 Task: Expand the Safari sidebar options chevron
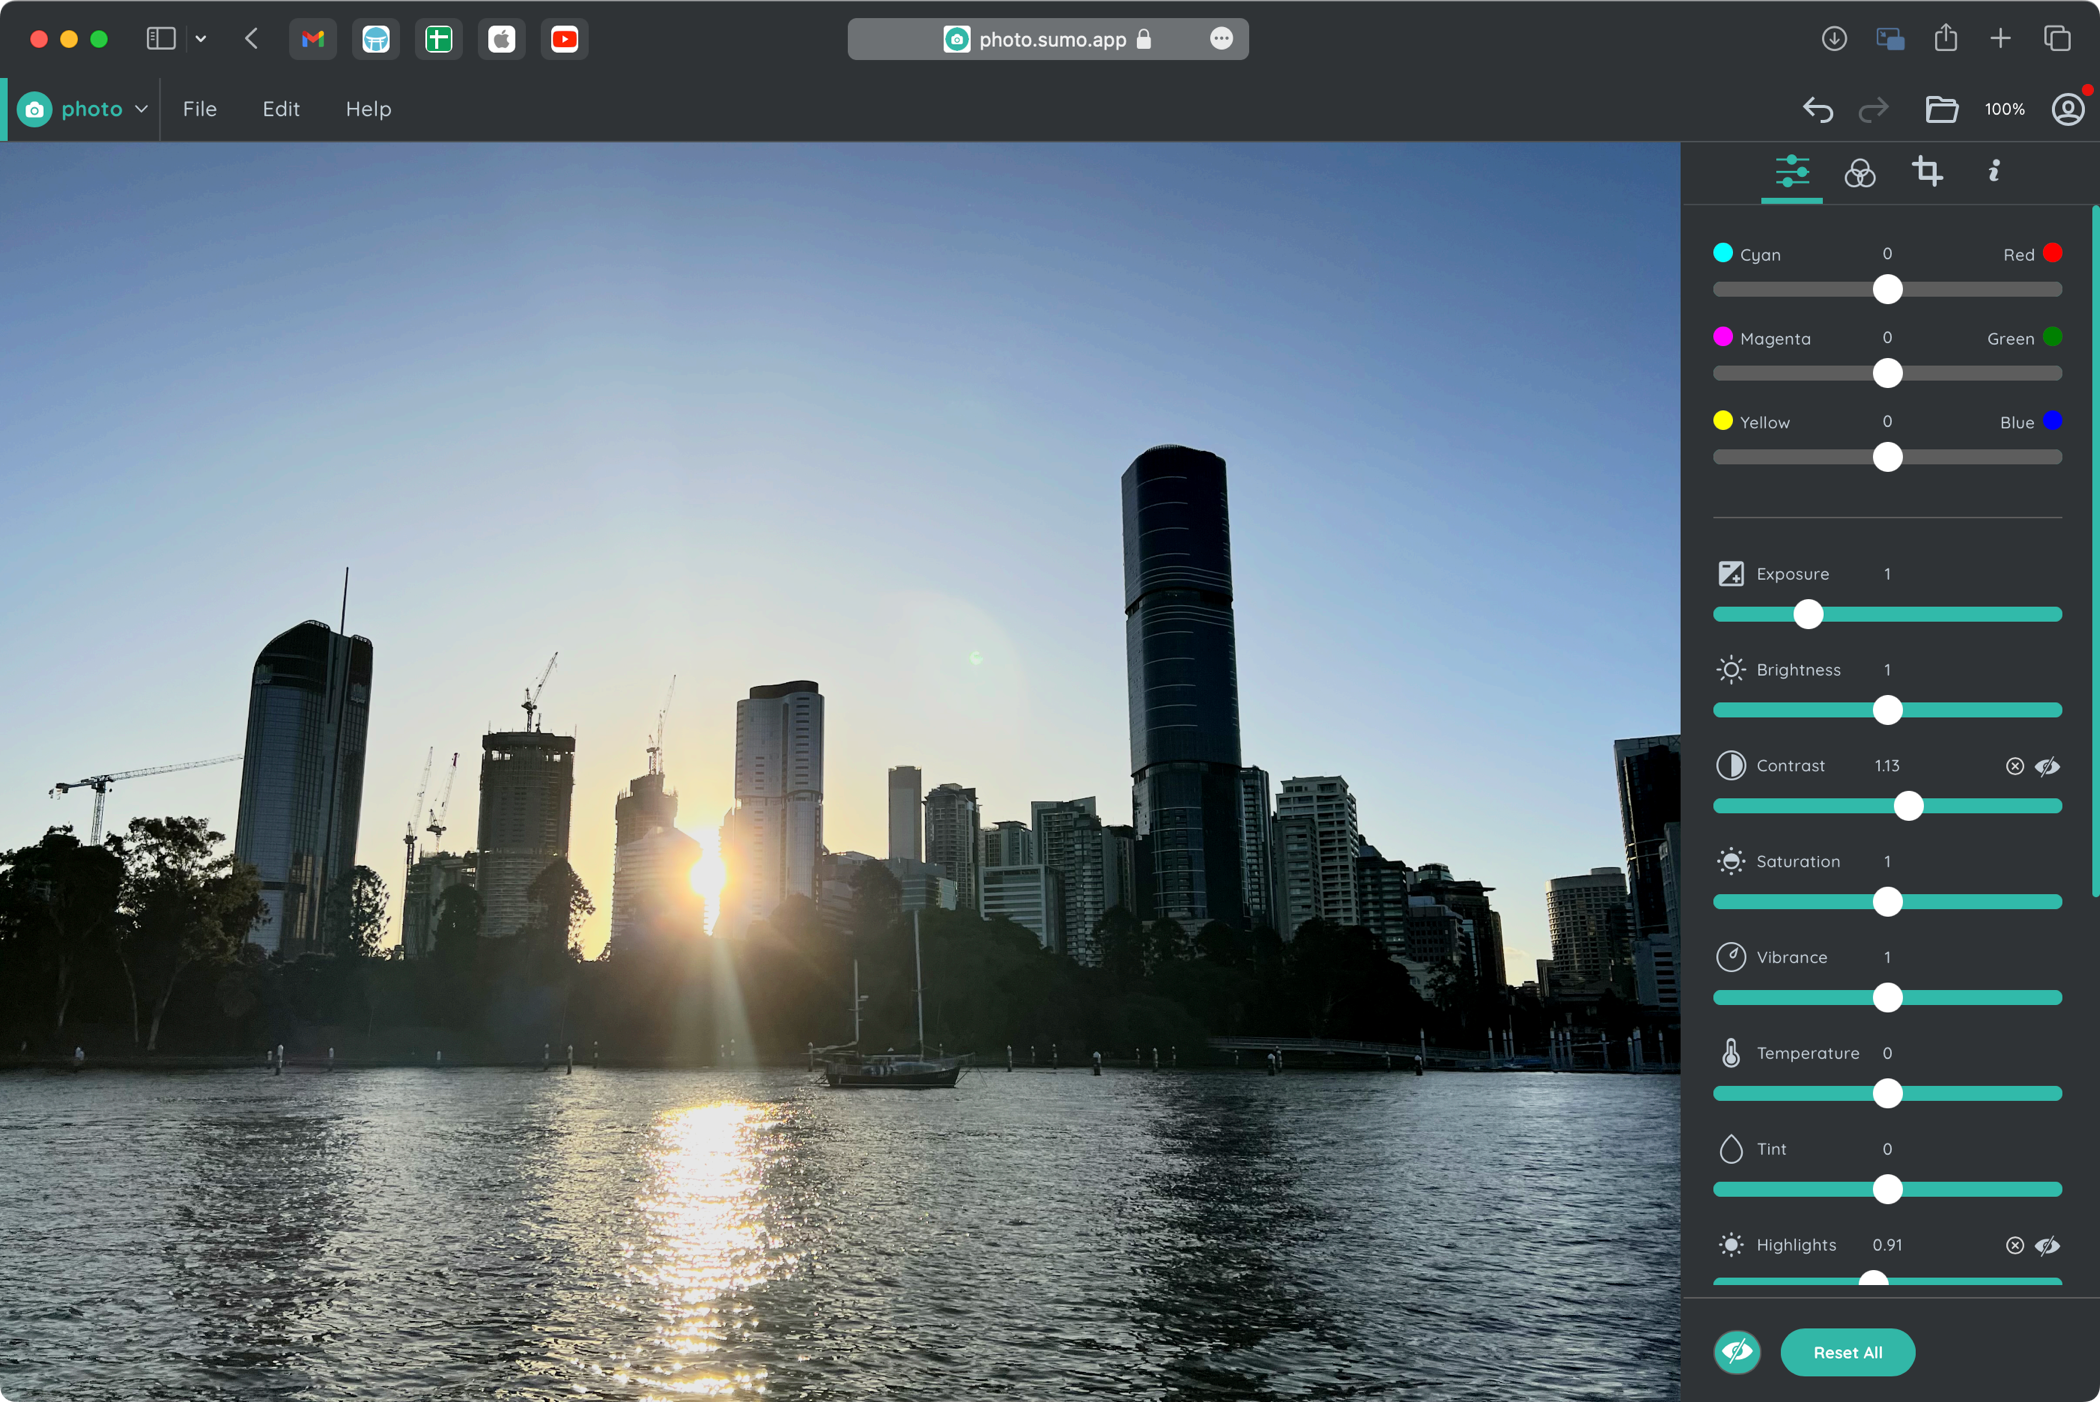(x=201, y=39)
